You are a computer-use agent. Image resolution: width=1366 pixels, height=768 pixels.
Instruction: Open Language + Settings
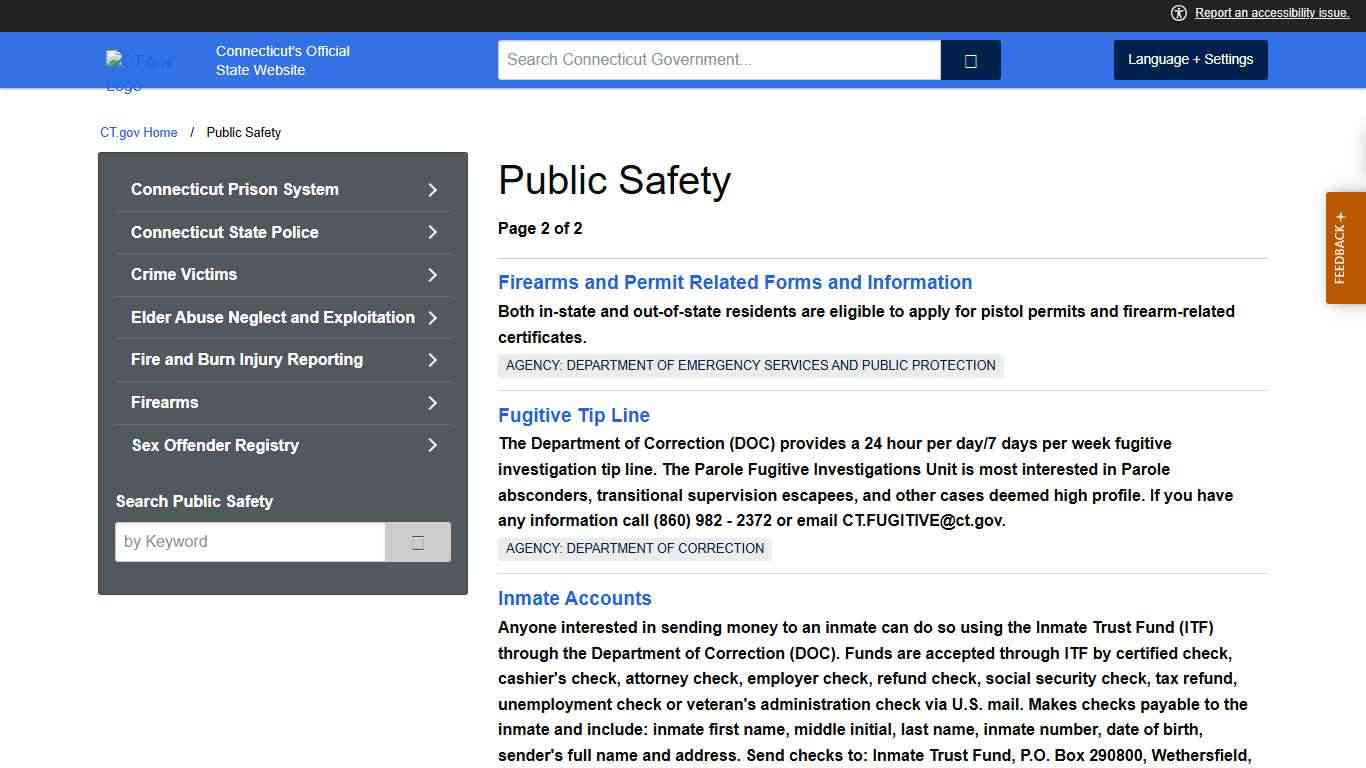point(1190,59)
